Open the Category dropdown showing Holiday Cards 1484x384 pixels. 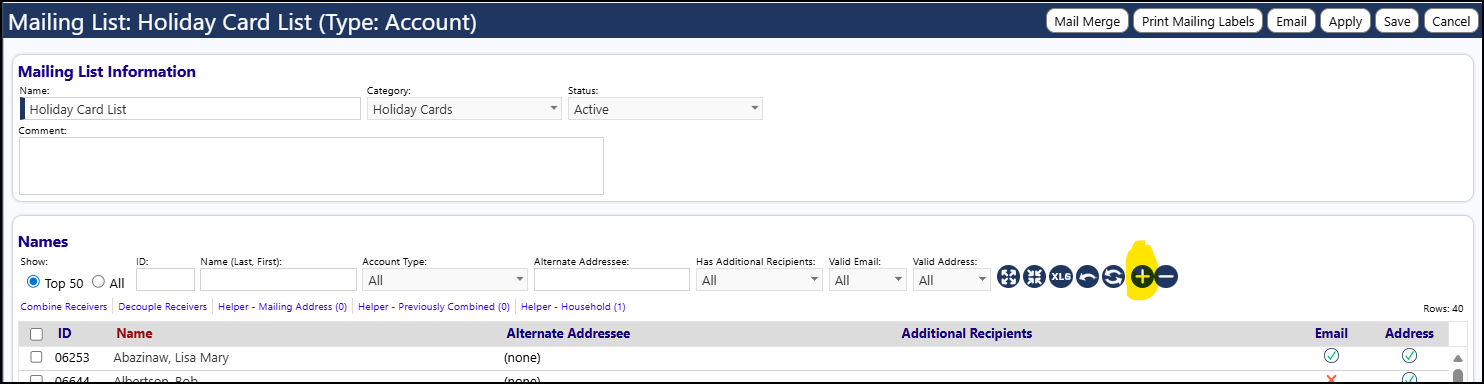464,109
